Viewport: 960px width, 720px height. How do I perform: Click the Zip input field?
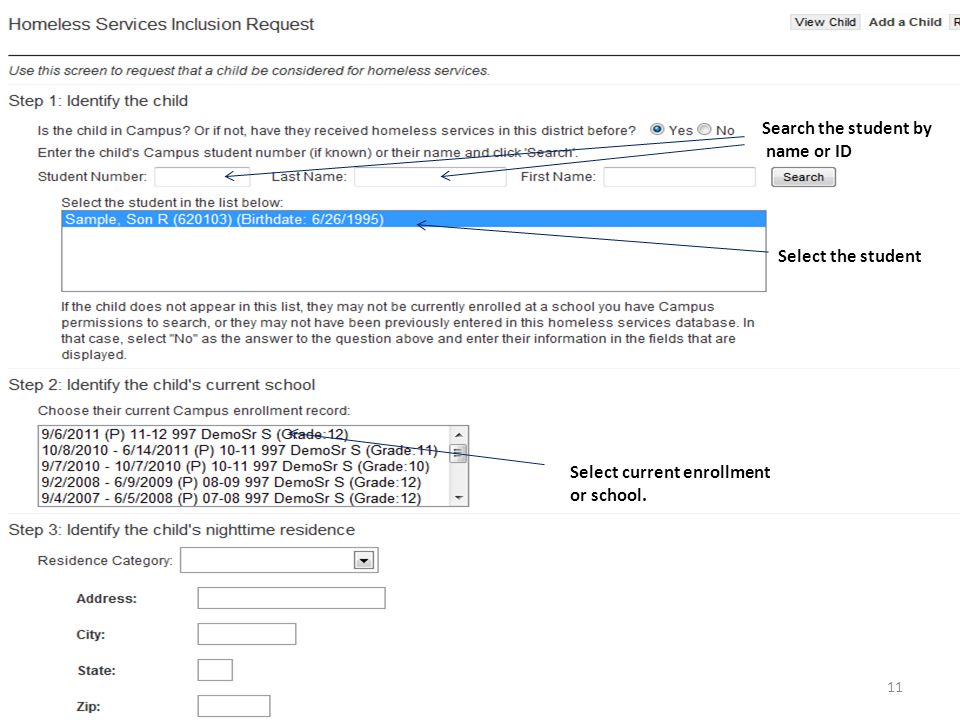point(234,706)
